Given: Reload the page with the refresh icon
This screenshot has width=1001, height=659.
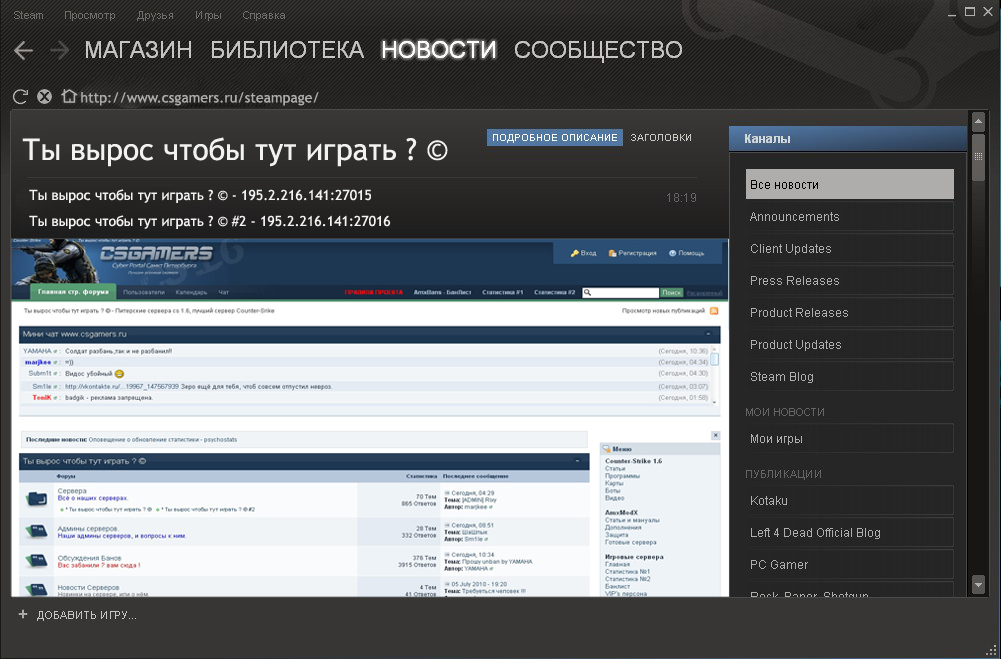Looking at the screenshot, I should 20,97.
